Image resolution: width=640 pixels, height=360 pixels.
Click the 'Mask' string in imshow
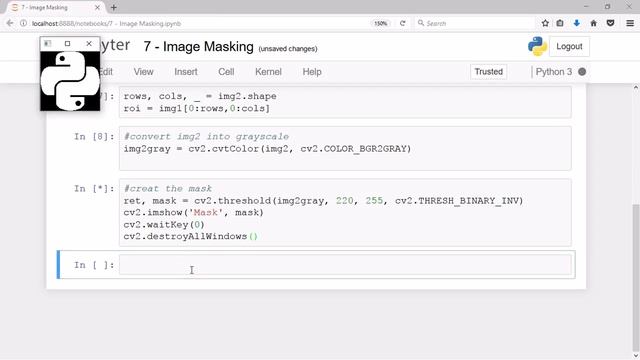click(x=205, y=213)
